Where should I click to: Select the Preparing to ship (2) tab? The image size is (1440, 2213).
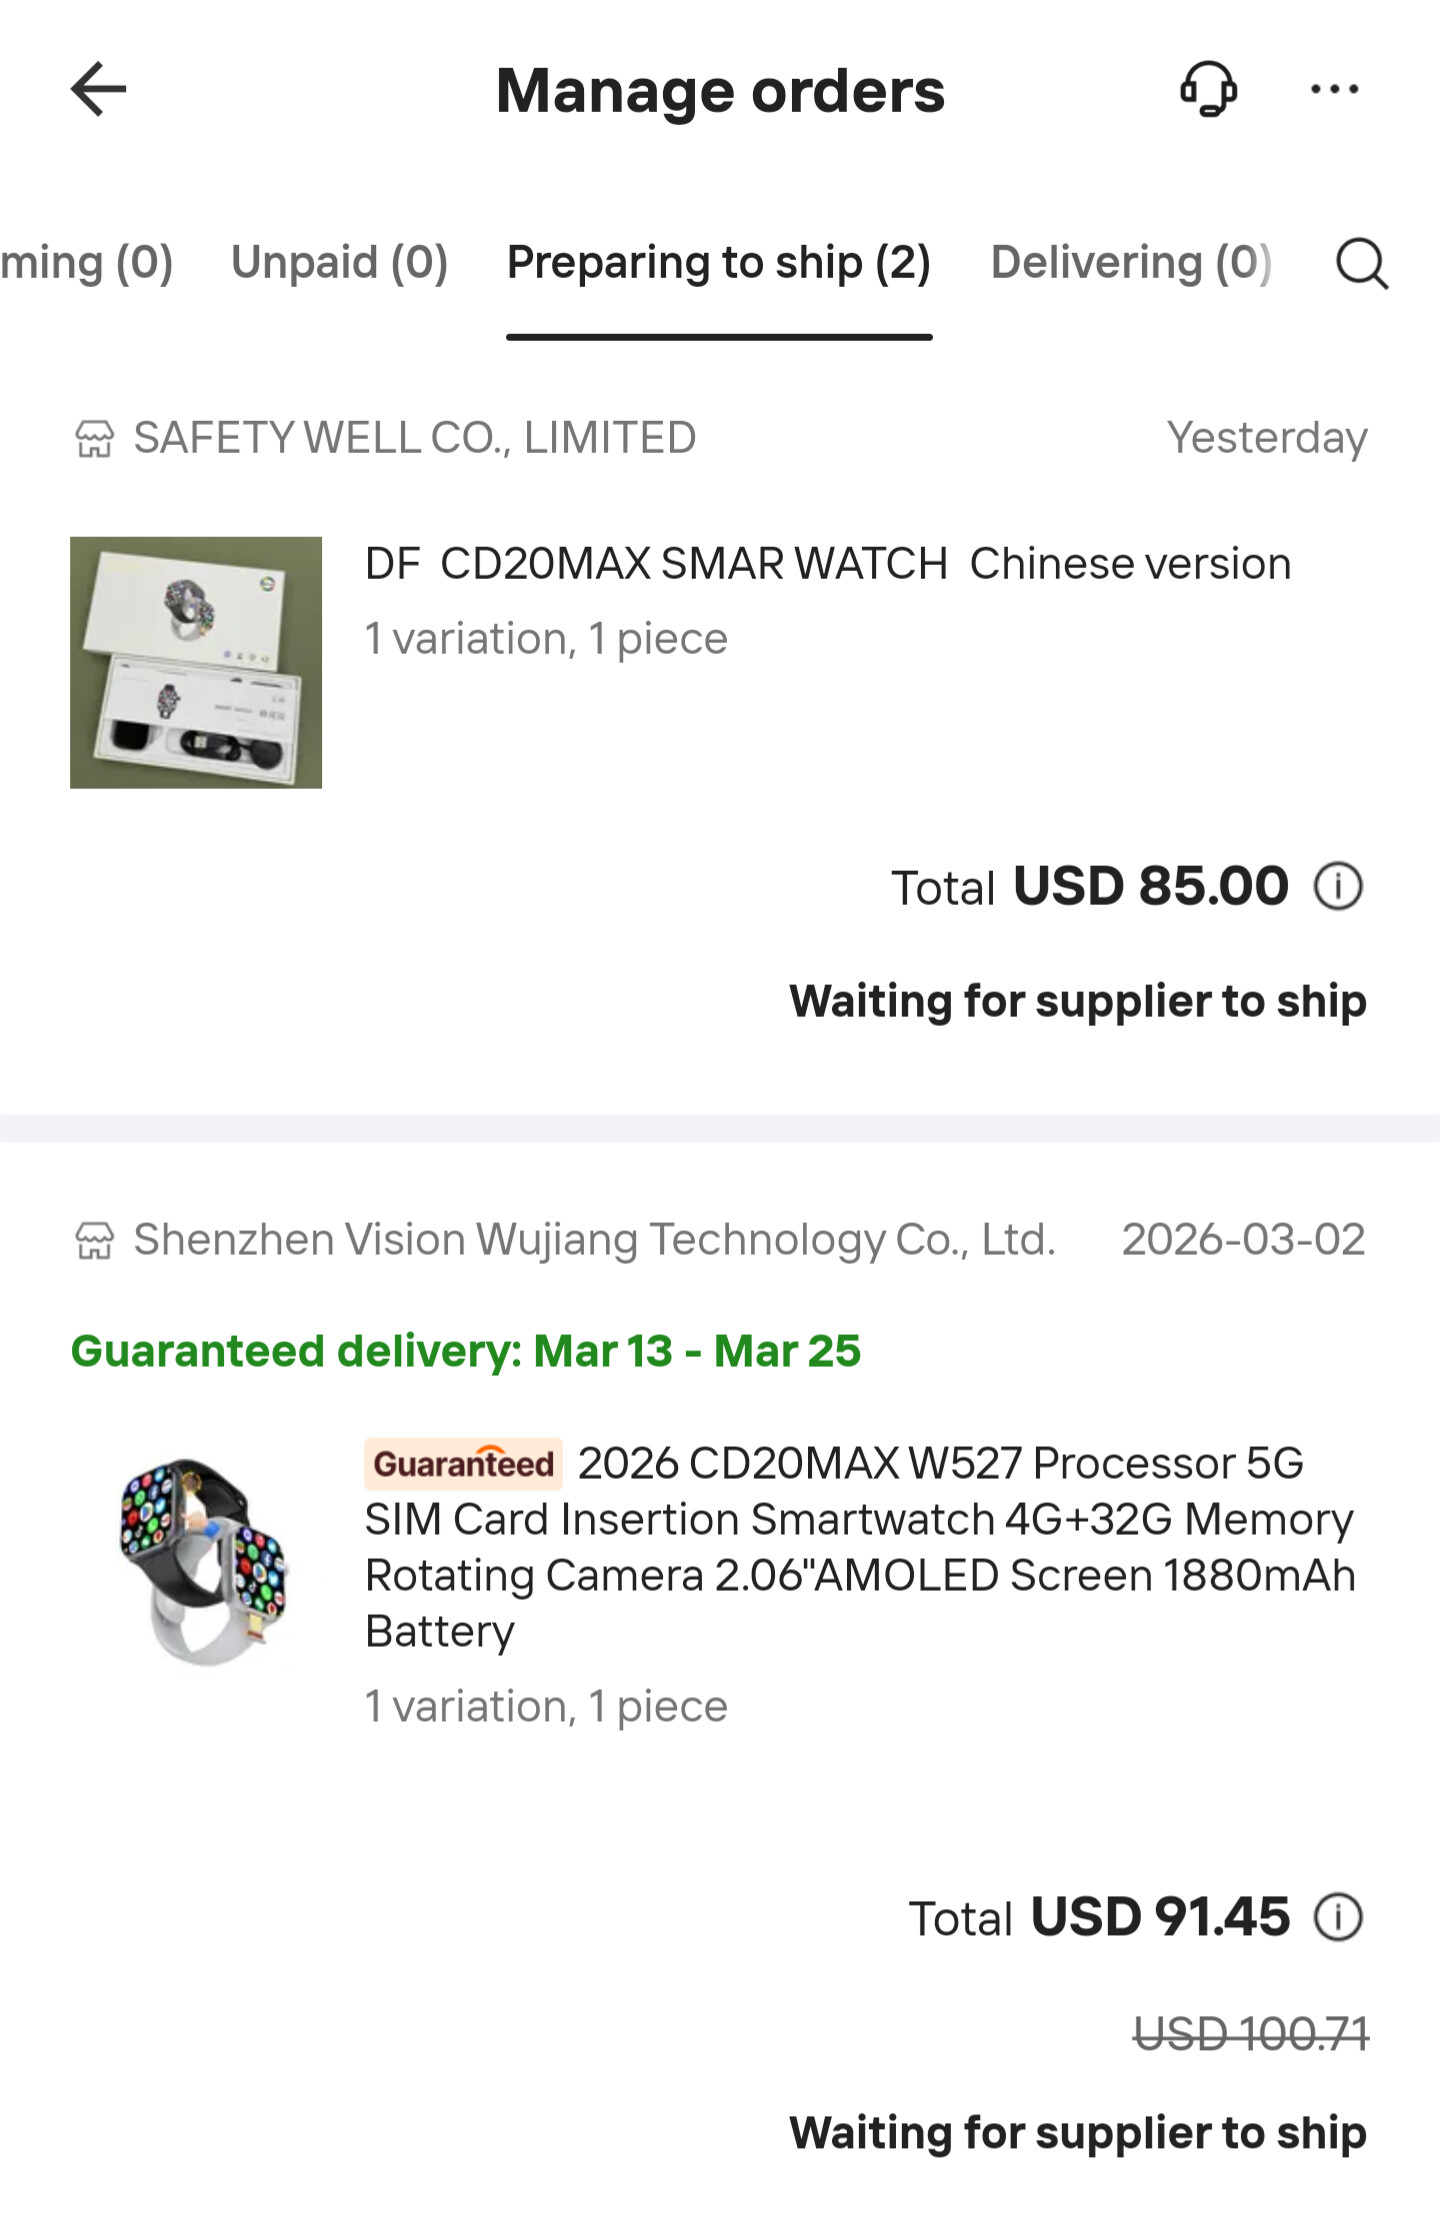coord(718,263)
